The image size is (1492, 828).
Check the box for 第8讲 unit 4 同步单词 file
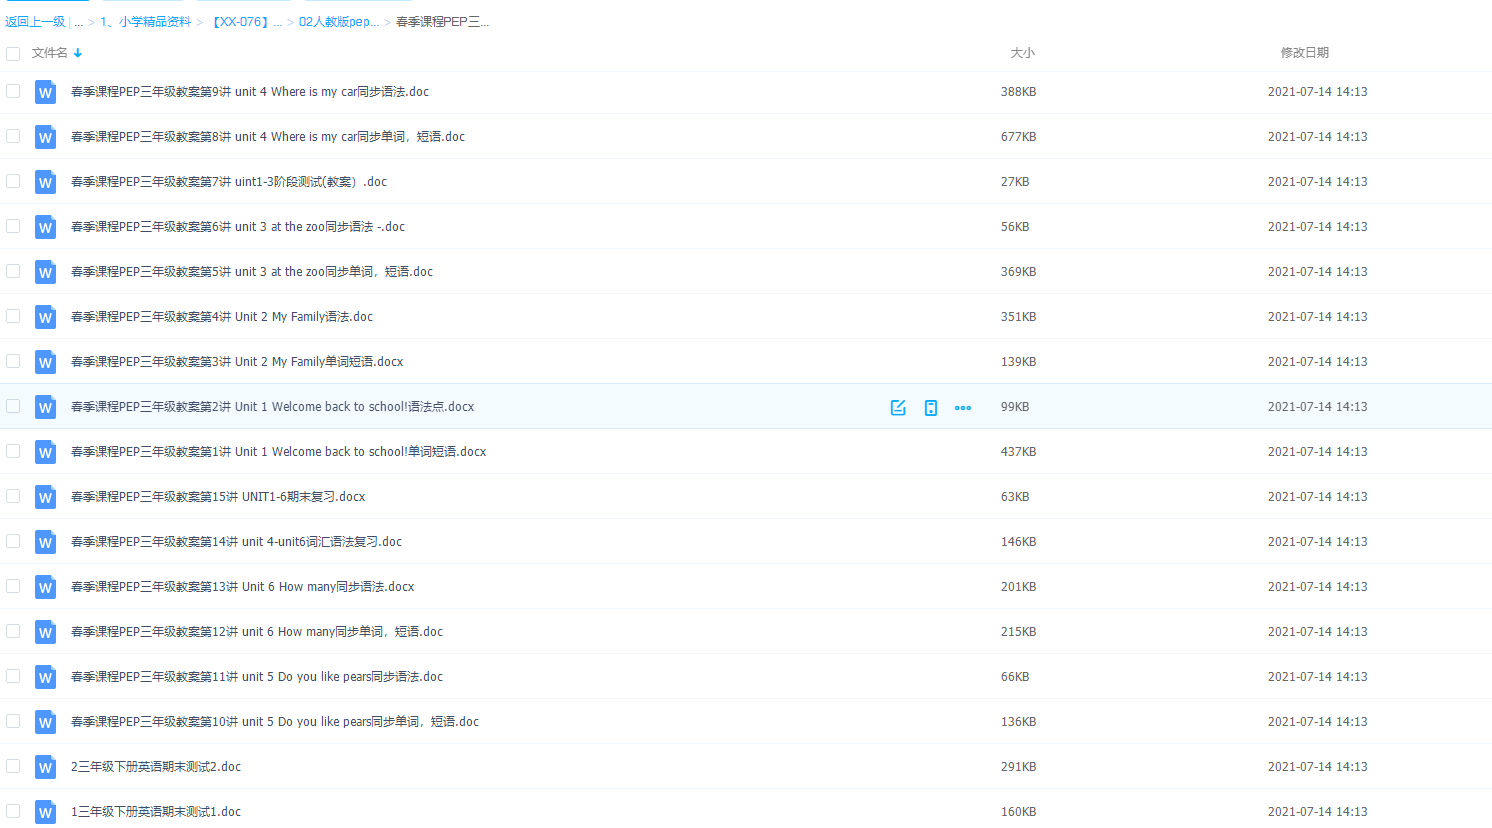tap(13, 136)
